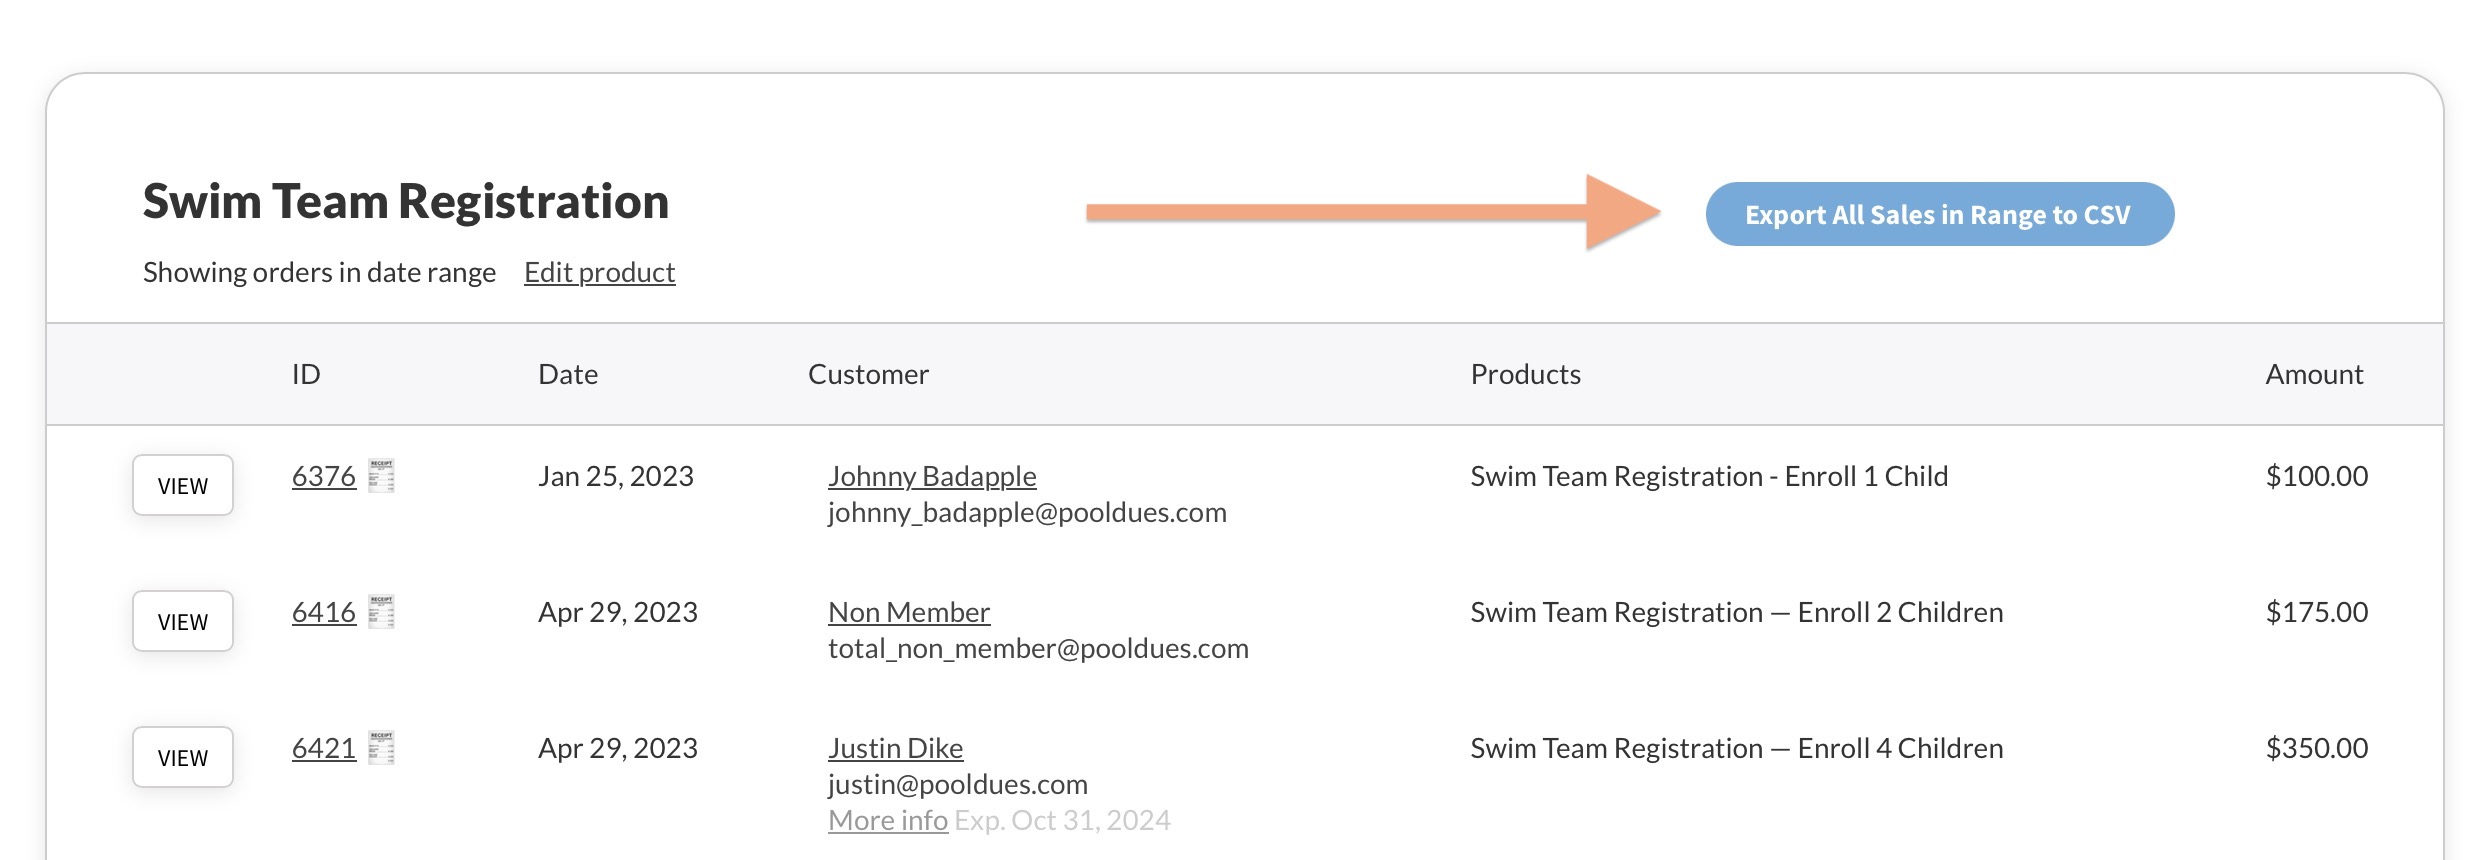Open order ID 6421 link
Image resolution: width=2486 pixels, height=860 pixels.
[323, 748]
